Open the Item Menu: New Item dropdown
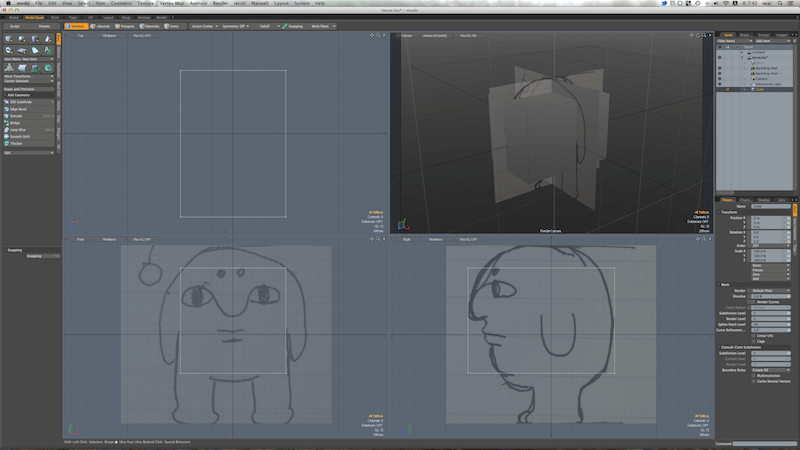This screenshot has height=450, width=800. click(x=29, y=59)
